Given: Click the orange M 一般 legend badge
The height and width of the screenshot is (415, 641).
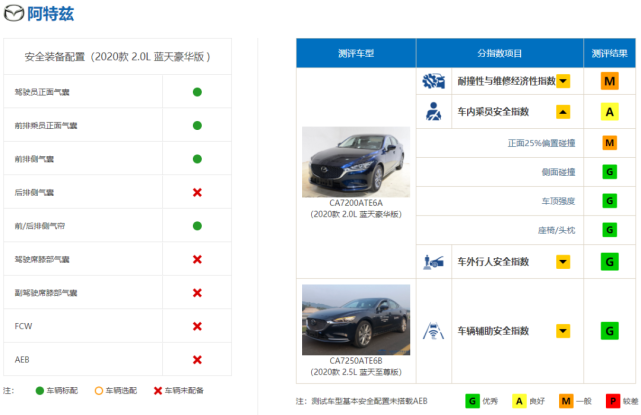Looking at the screenshot, I should point(566,401).
